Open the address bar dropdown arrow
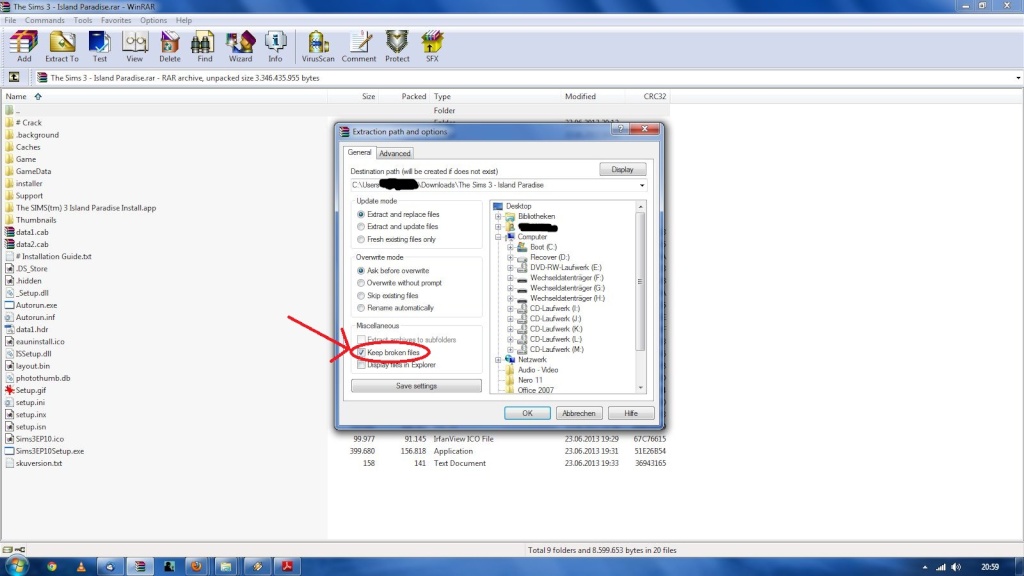1024x576 pixels. [1017, 78]
